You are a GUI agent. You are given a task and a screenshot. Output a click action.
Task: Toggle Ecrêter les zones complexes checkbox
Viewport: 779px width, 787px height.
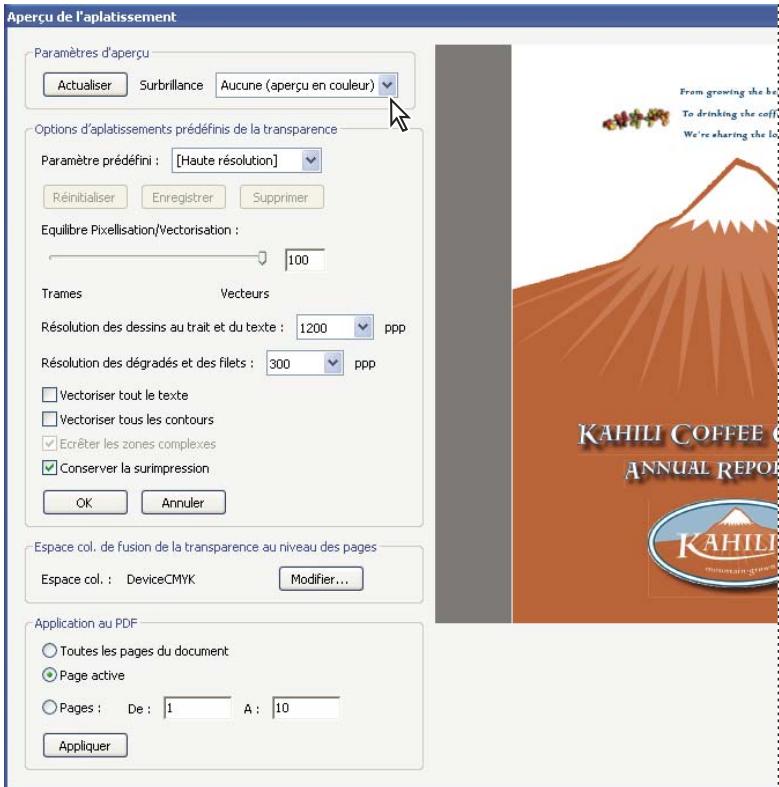click(49, 444)
